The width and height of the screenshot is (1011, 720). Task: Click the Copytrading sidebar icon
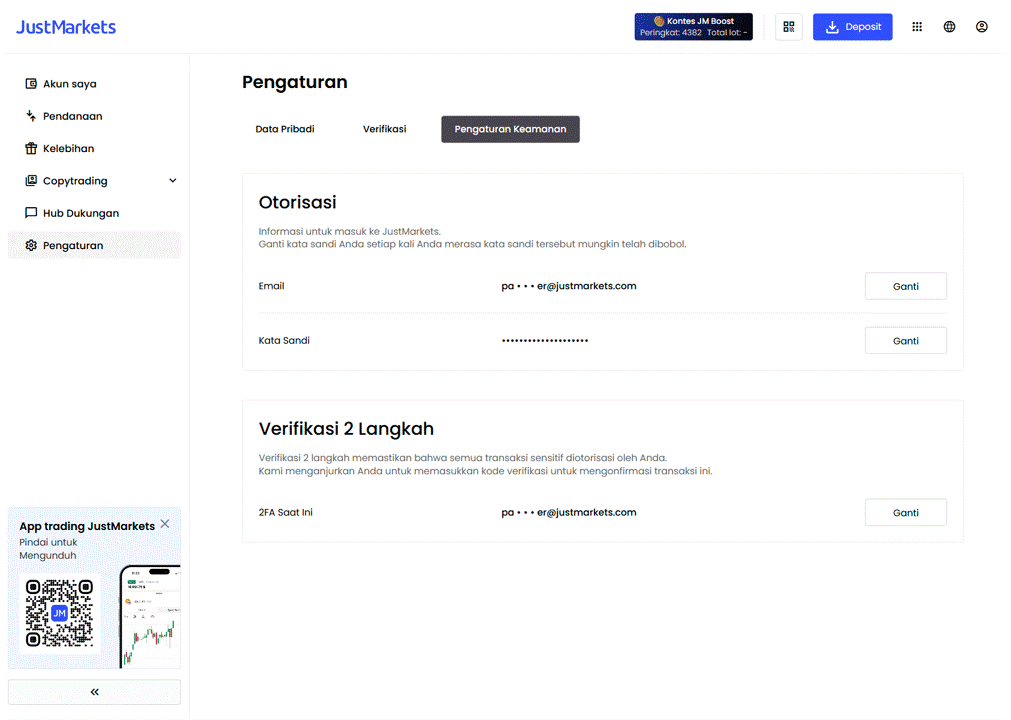pyautogui.click(x=31, y=180)
